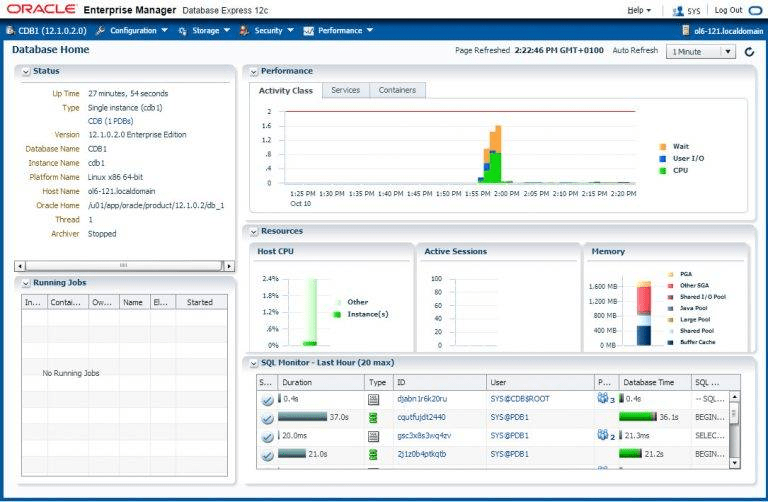Open the Auto Refresh 1 Minute dropdown
The height and width of the screenshot is (502, 768).
(703, 51)
